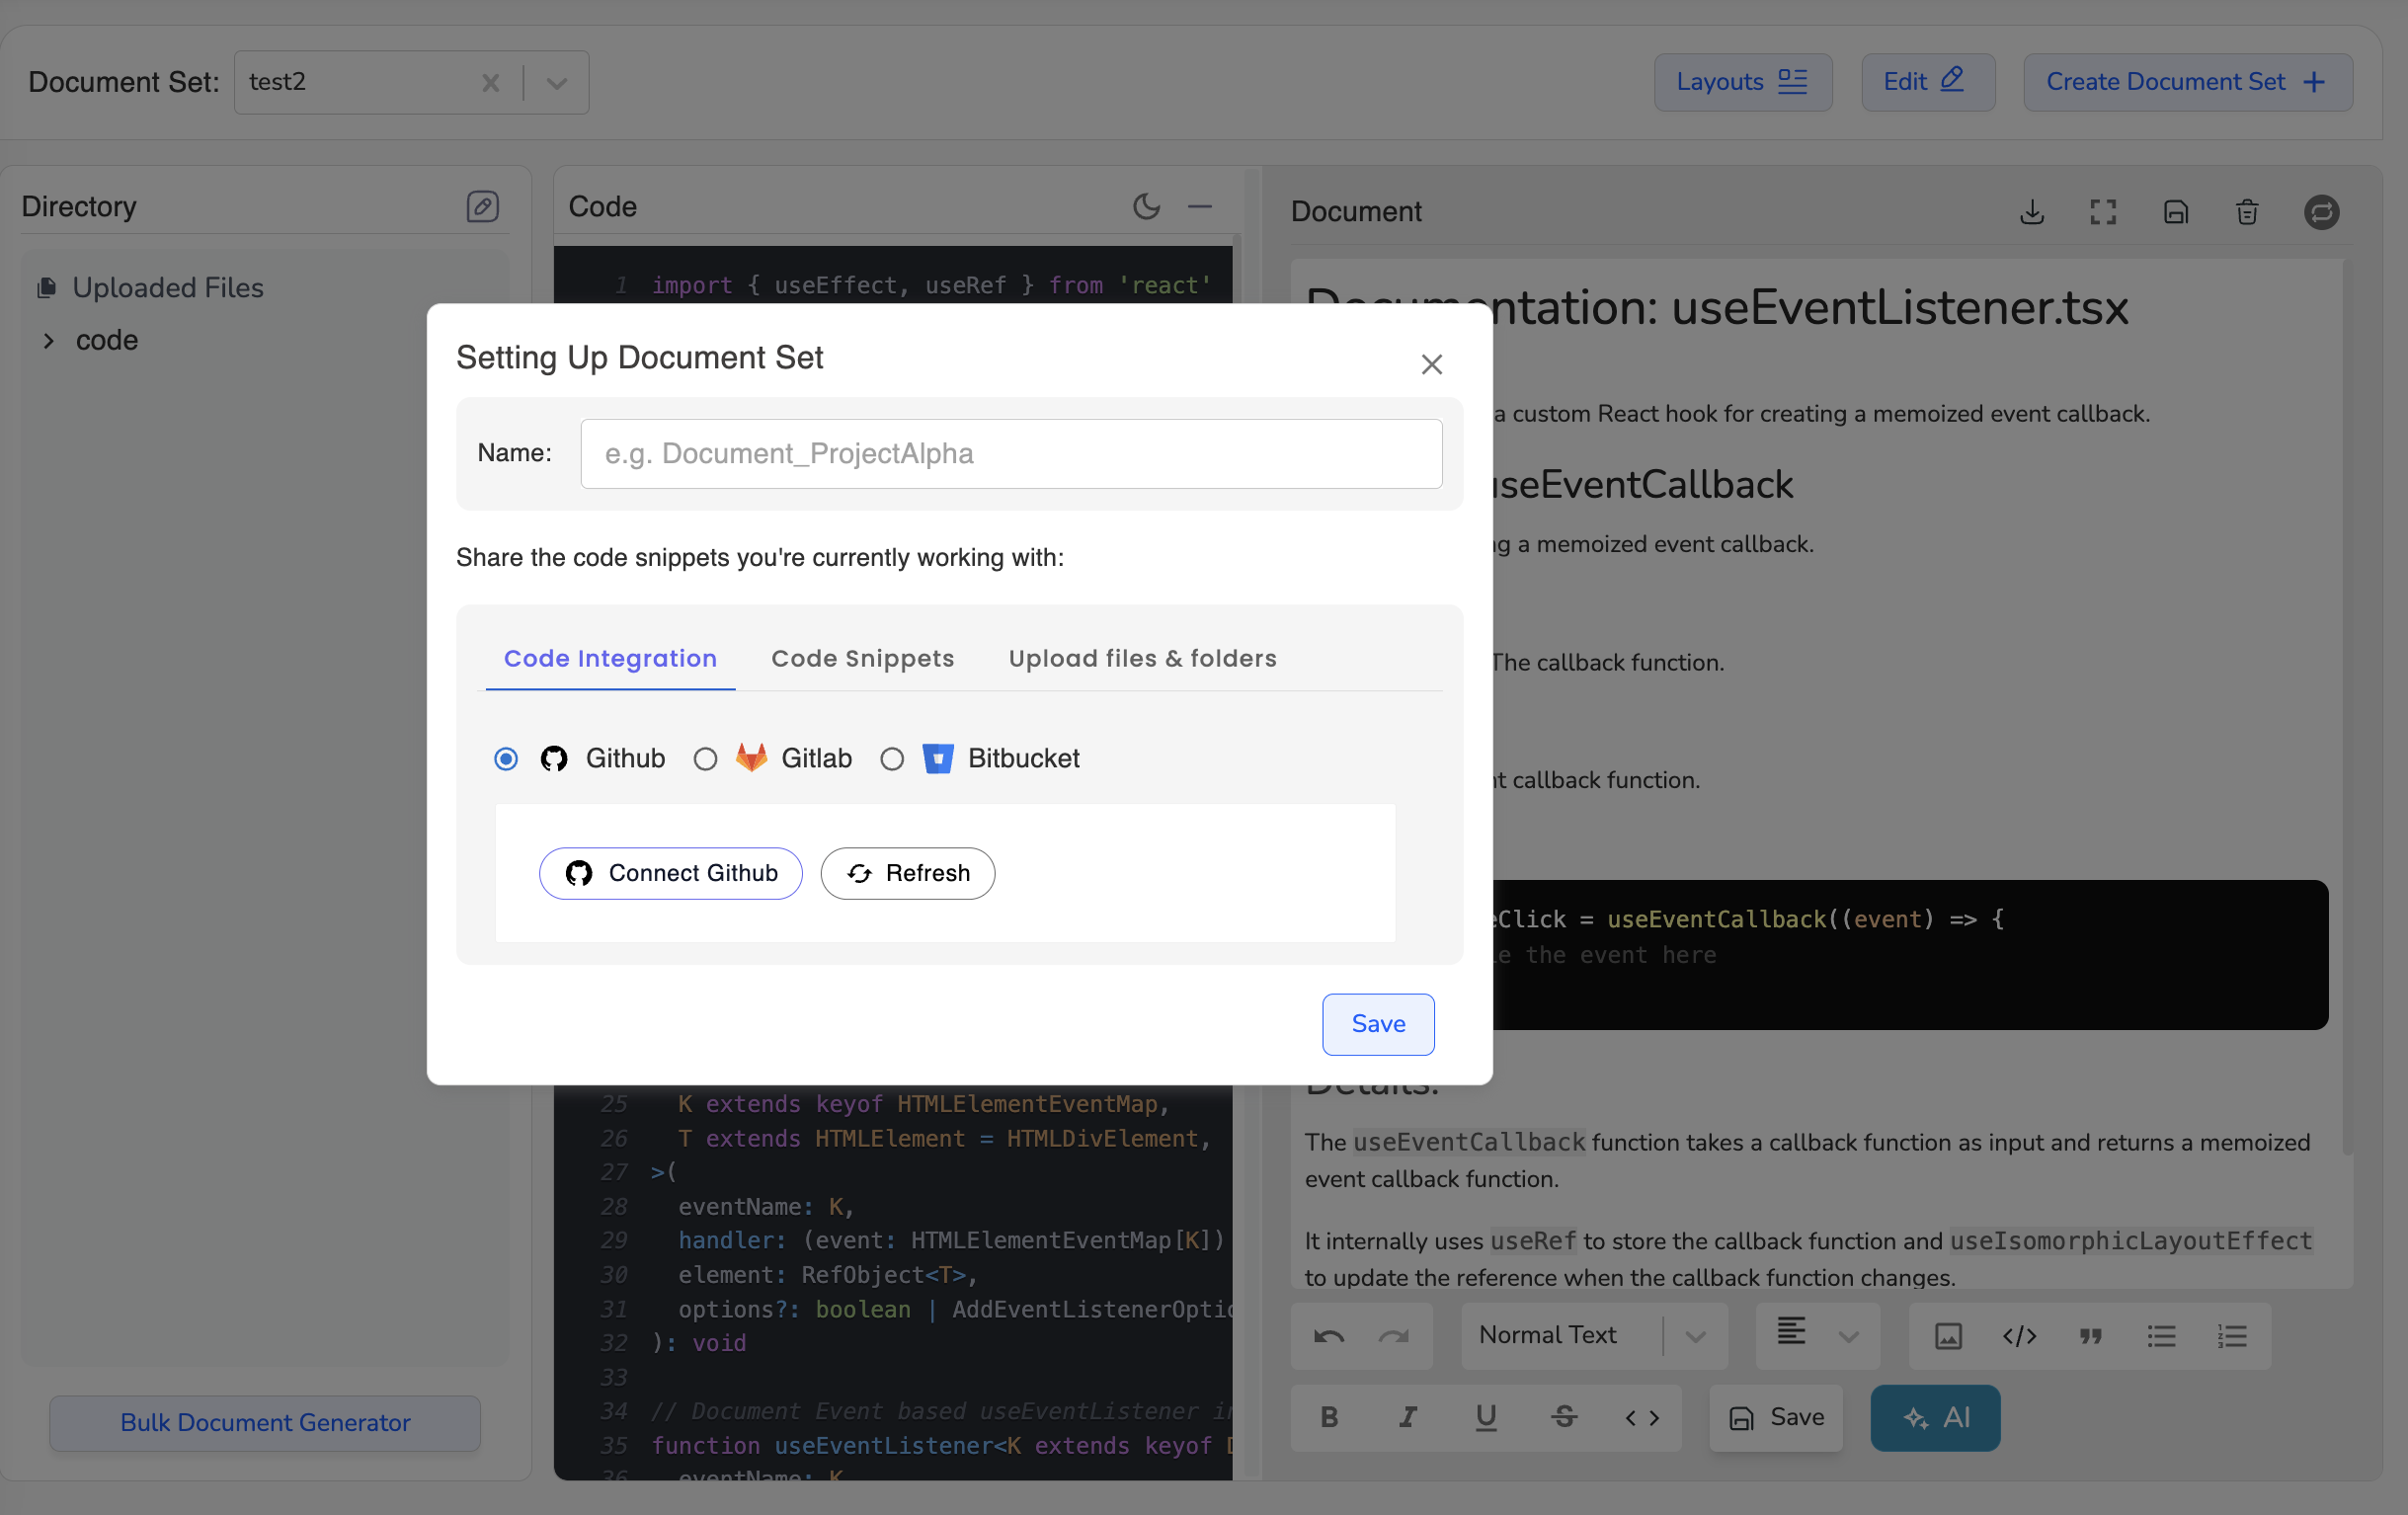Image resolution: width=2408 pixels, height=1515 pixels.
Task: Click the trash delete icon in Document header
Action: (2247, 212)
